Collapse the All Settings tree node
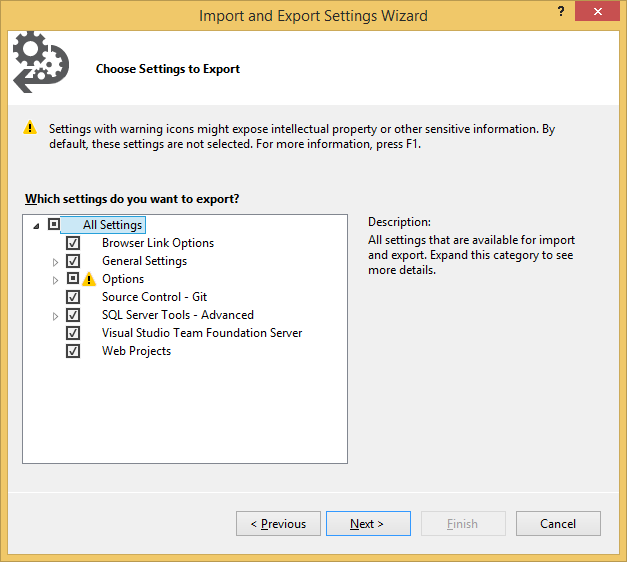This screenshot has height=562, width=627. point(36,226)
